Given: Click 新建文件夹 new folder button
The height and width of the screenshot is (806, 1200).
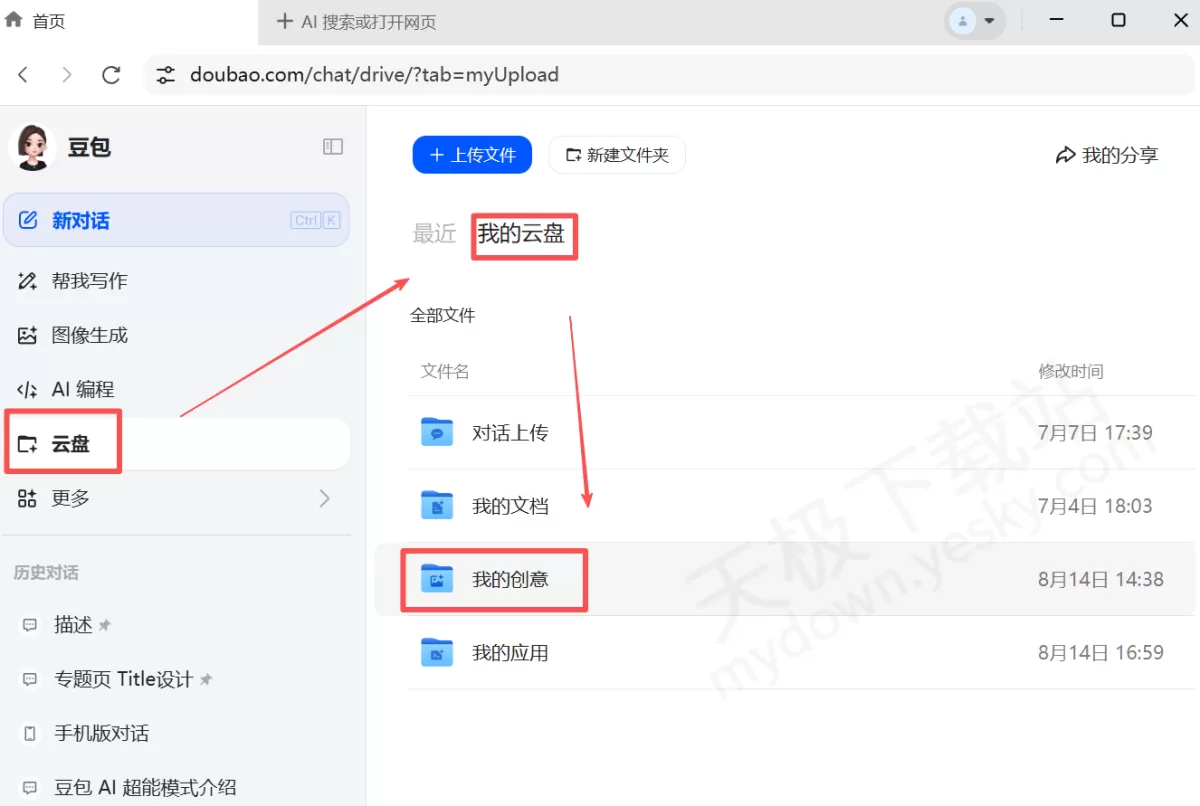Looking at the screenshot, I should pyautogui.click(x=617, y=155).
